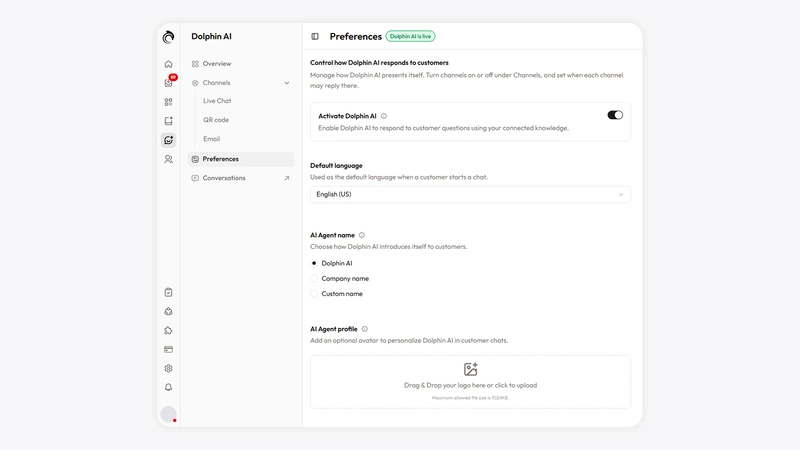Open the inbox icon with red badge
Image resolution: width=800 pixels, height=450 pixels.
pos(169,82)
